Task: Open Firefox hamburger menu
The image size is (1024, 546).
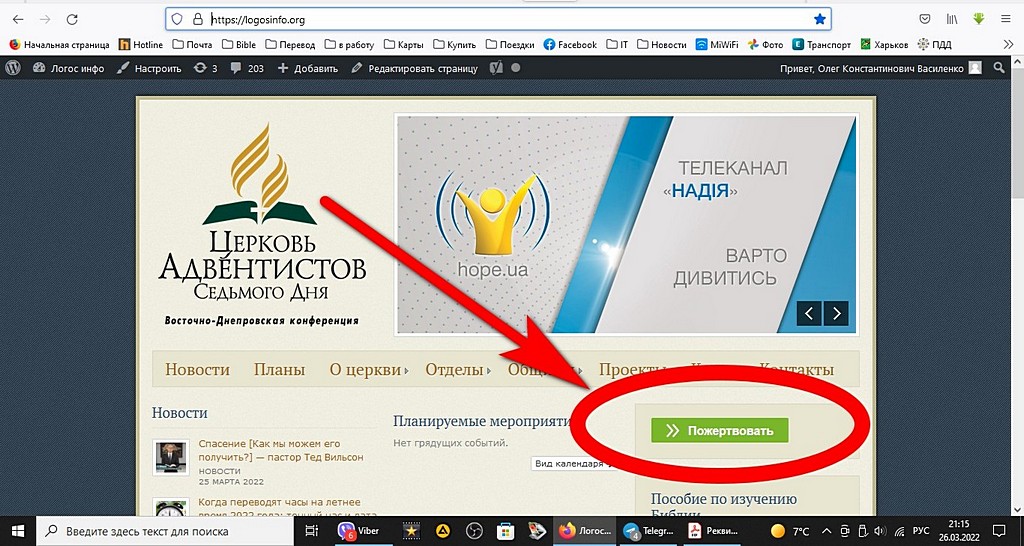Action: (1006, 20)
